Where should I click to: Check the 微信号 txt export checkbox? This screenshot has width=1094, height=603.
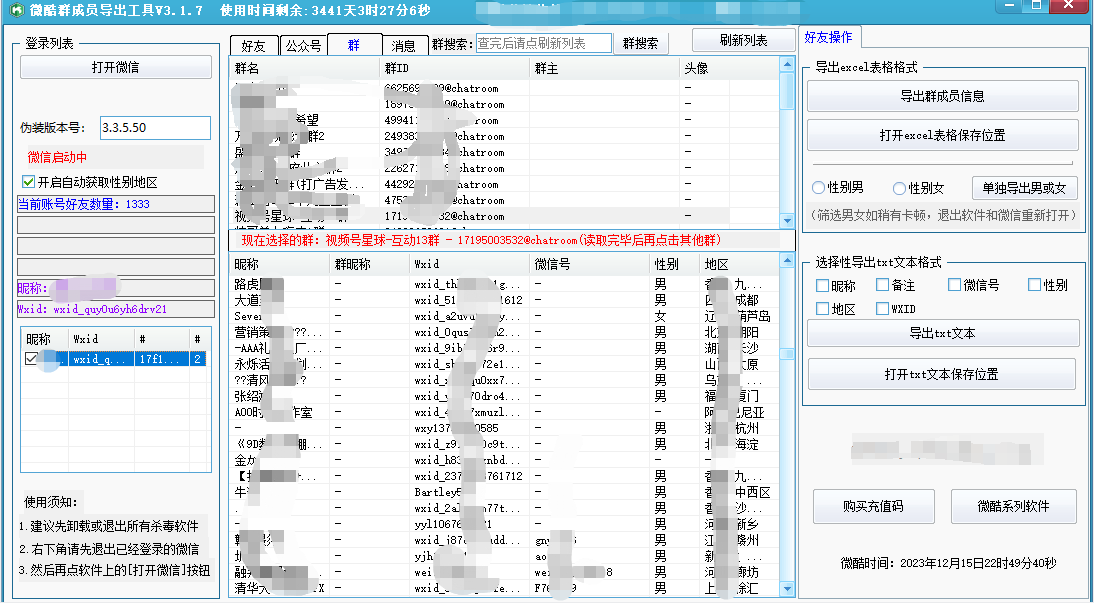pyautogui.click(x=954, y=285)
